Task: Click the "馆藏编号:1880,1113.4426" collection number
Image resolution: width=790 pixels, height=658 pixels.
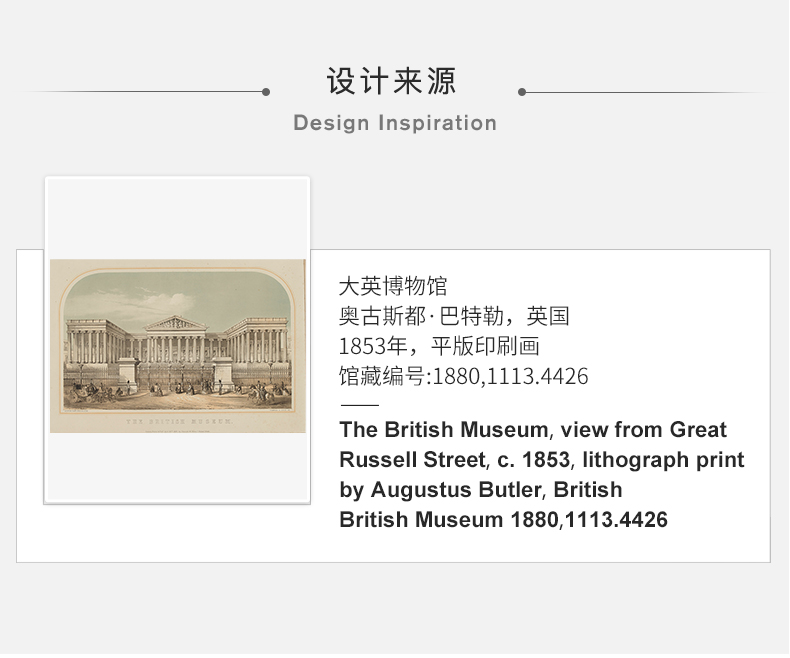Action: 464,377
